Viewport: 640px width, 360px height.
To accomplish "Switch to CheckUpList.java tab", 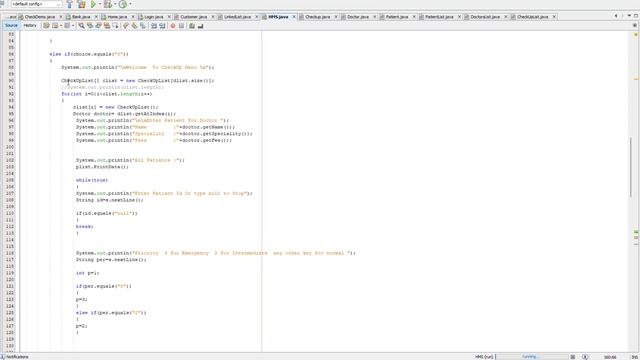I will point(532,17).
